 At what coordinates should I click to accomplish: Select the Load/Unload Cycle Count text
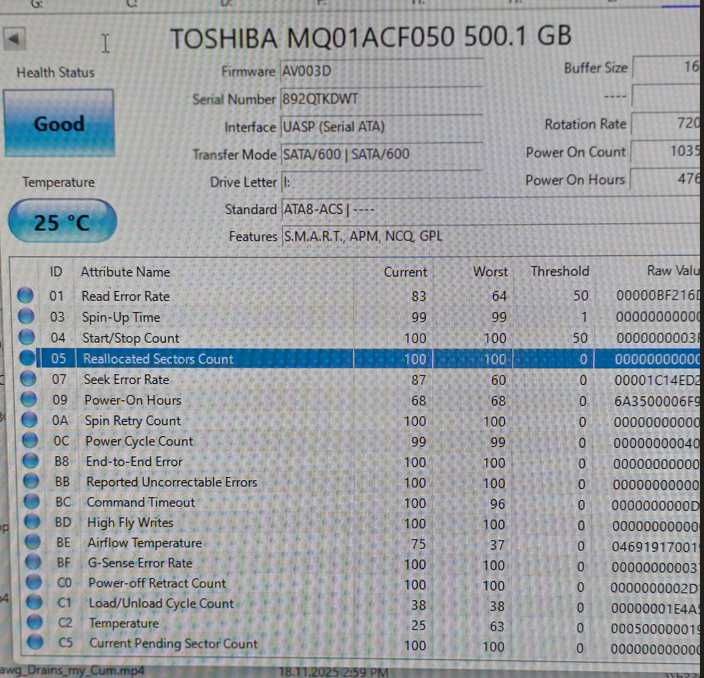(162, 603)
